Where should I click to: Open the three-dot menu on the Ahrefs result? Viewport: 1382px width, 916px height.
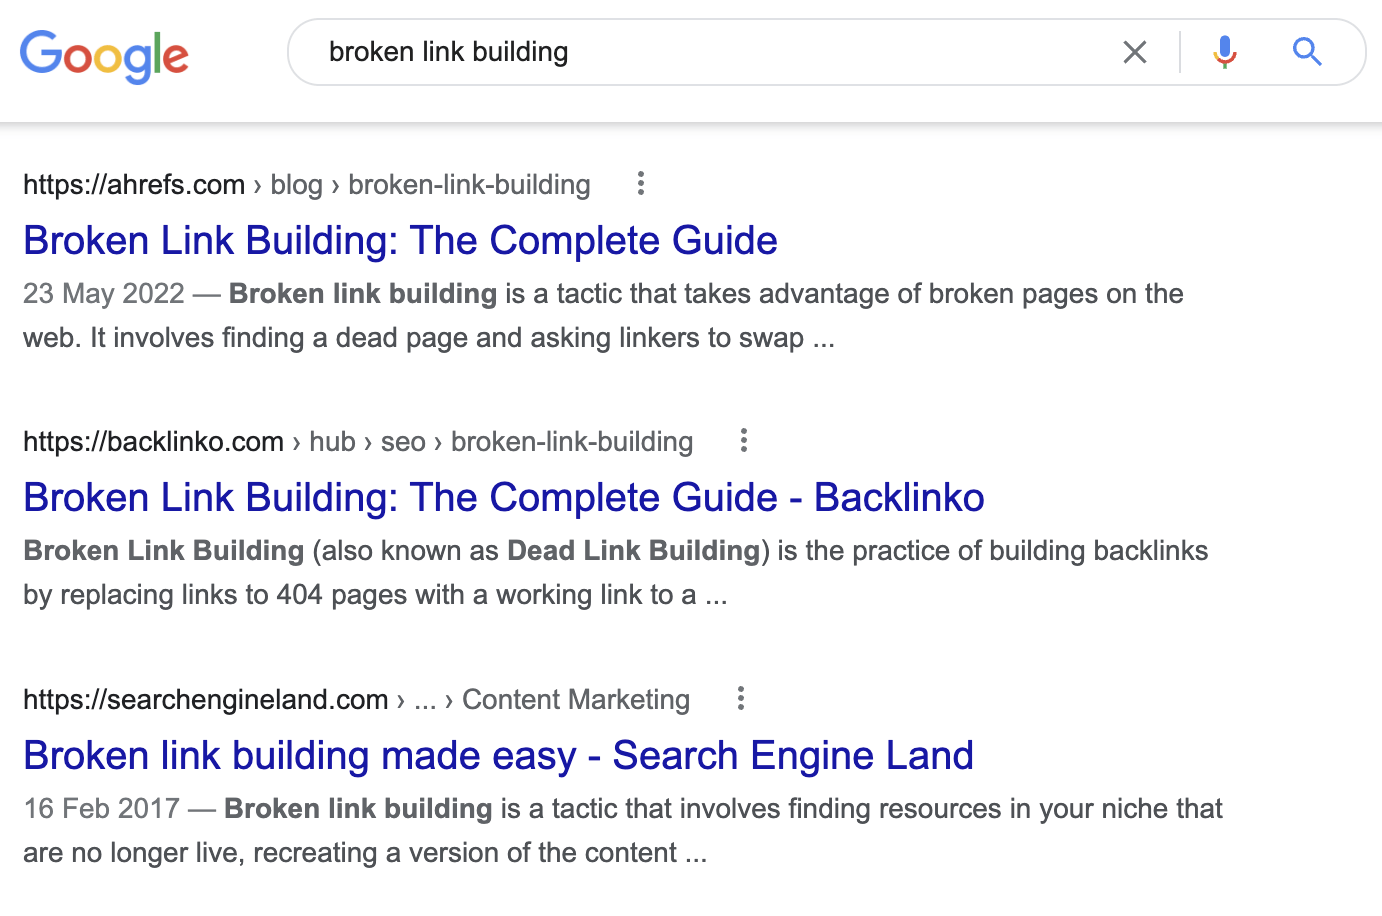(x=640, y=184)
